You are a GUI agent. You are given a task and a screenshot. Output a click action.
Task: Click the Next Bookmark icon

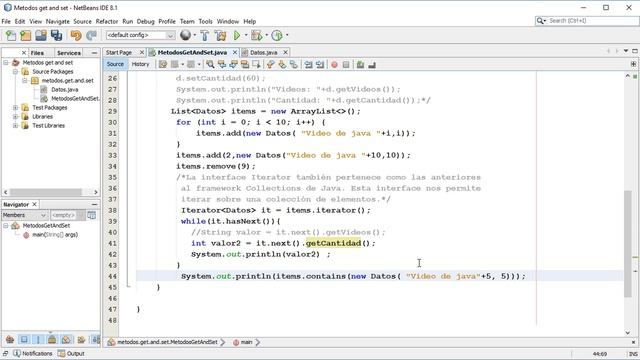pos(282,64)
